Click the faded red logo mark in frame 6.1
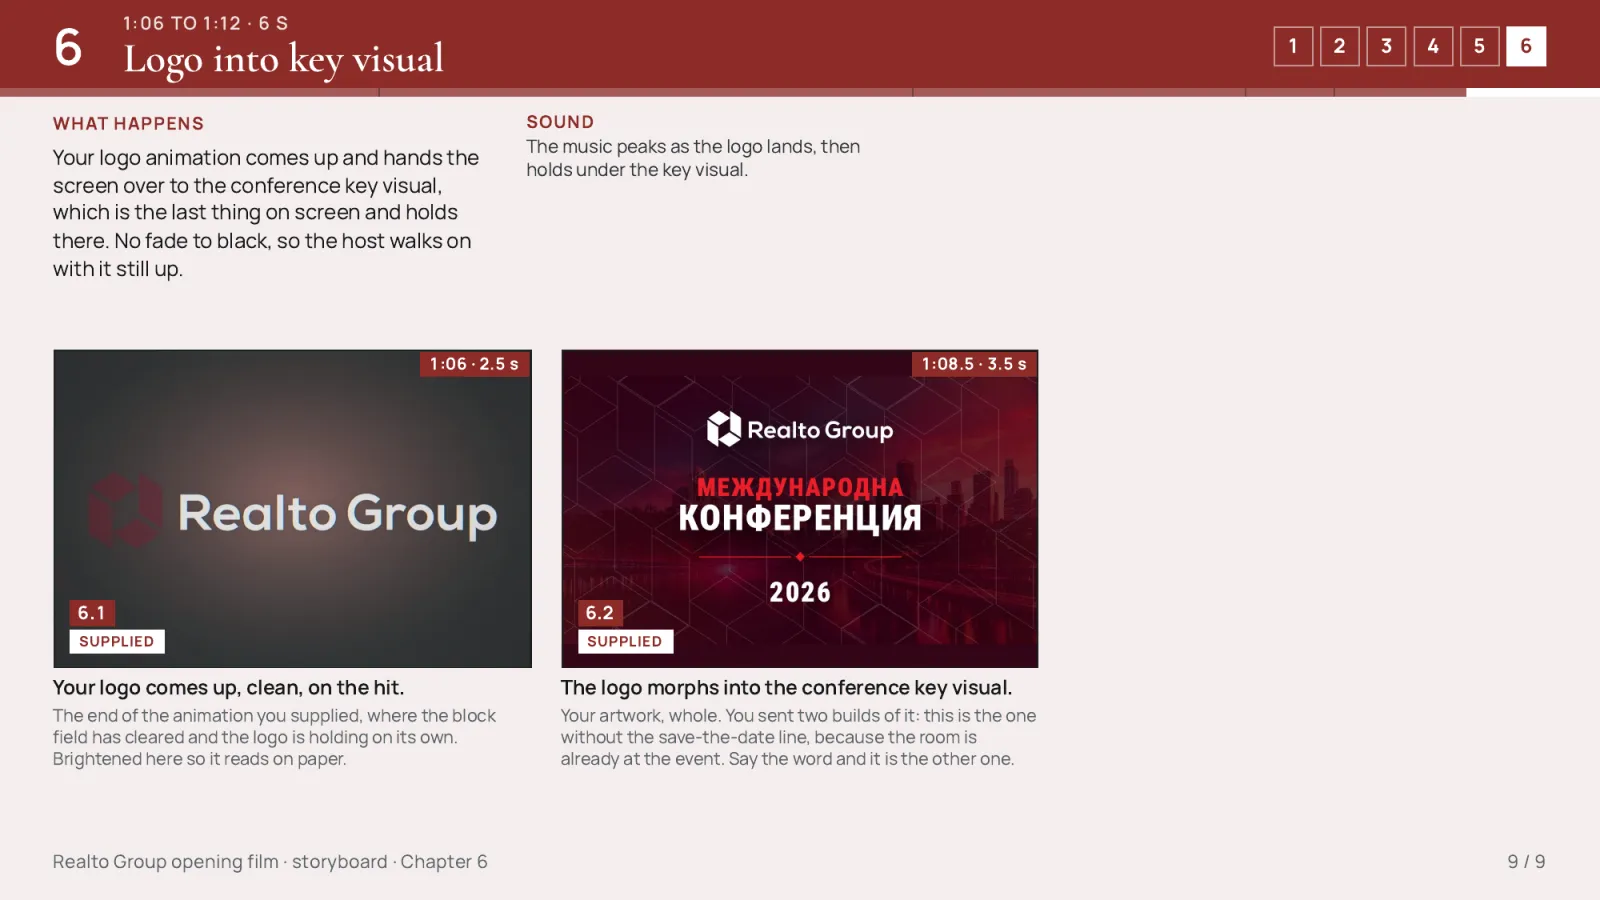The height and width of the screenshot is (900, 1600). tap(126, 511)
